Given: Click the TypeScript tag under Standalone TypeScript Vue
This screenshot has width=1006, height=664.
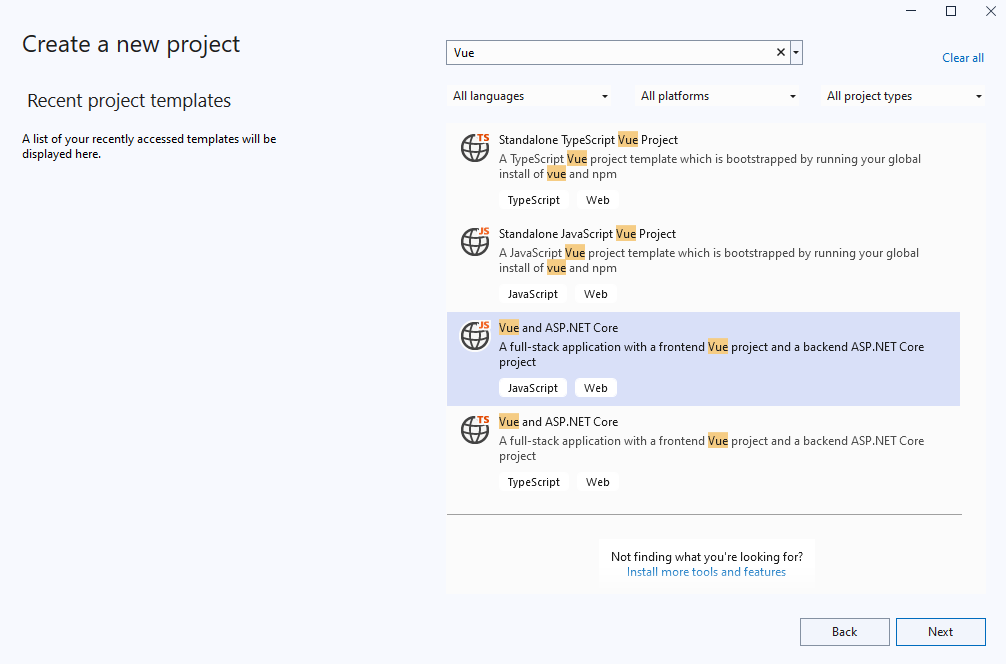Looking at the screenshot, I should [533, 200].
